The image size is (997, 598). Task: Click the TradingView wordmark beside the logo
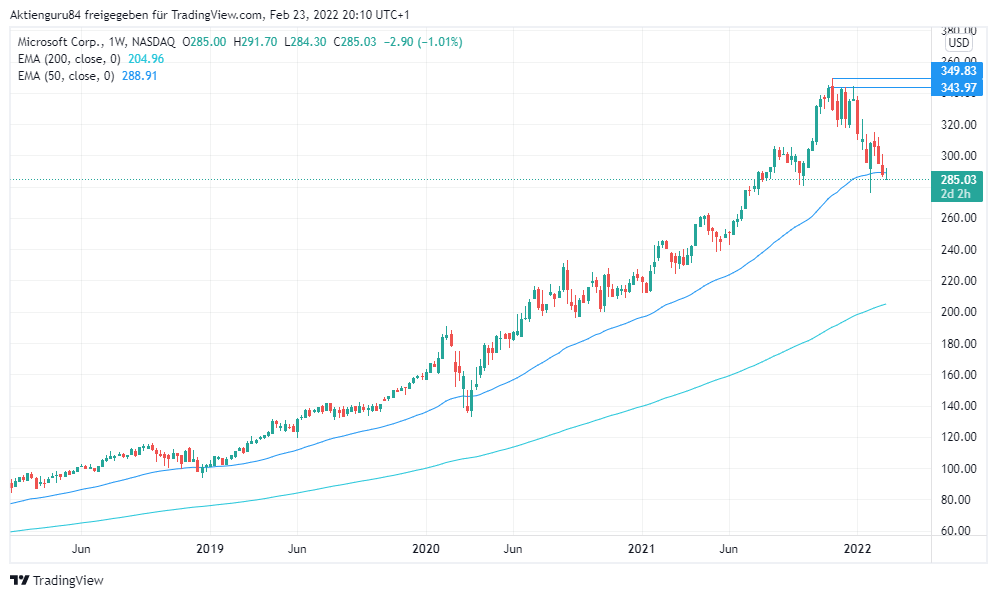[x=68, y=580]
